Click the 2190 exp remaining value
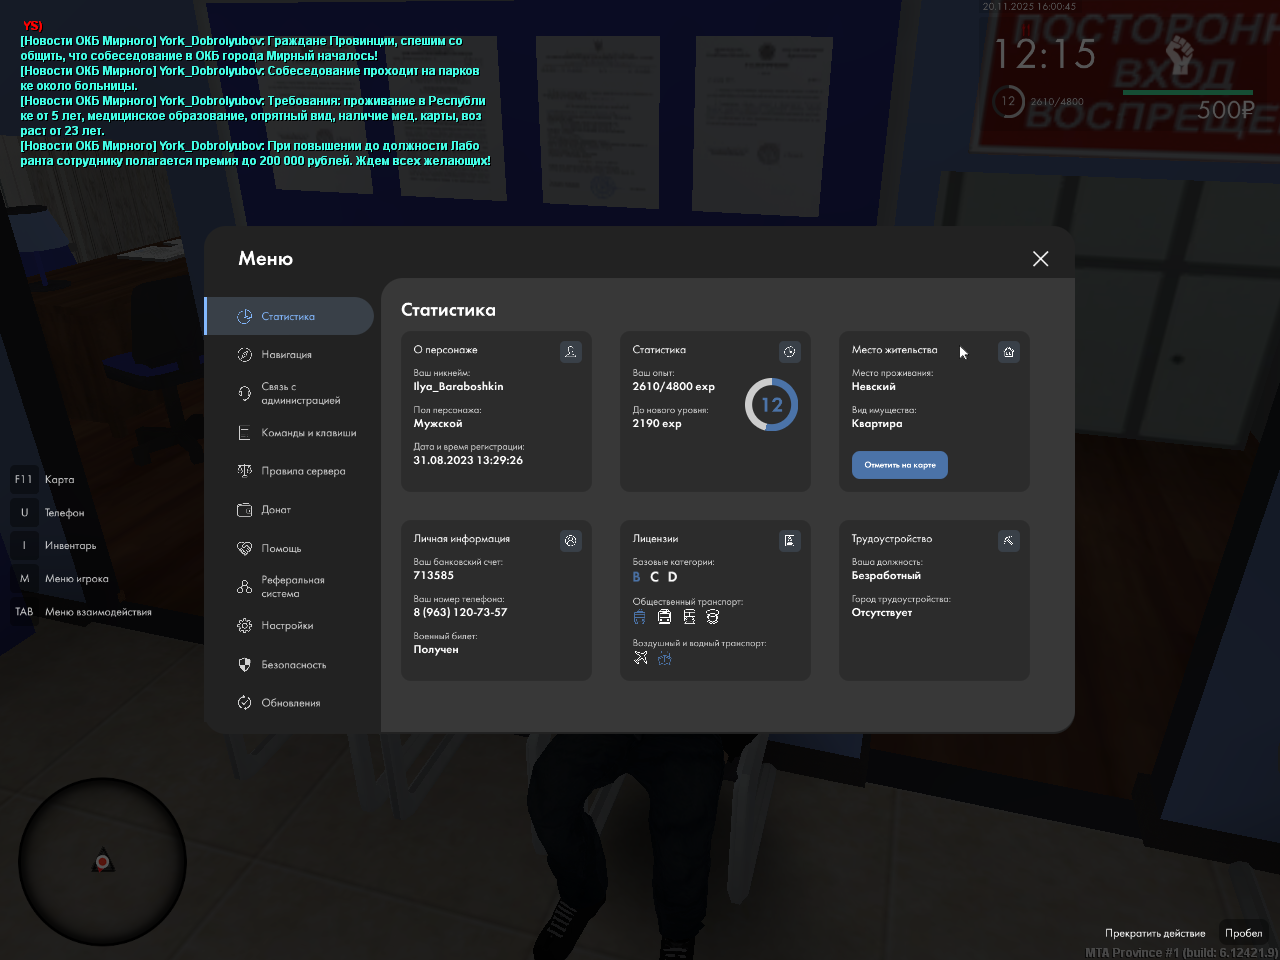Viewport: 1280px width, 960px height. [657, 423]
